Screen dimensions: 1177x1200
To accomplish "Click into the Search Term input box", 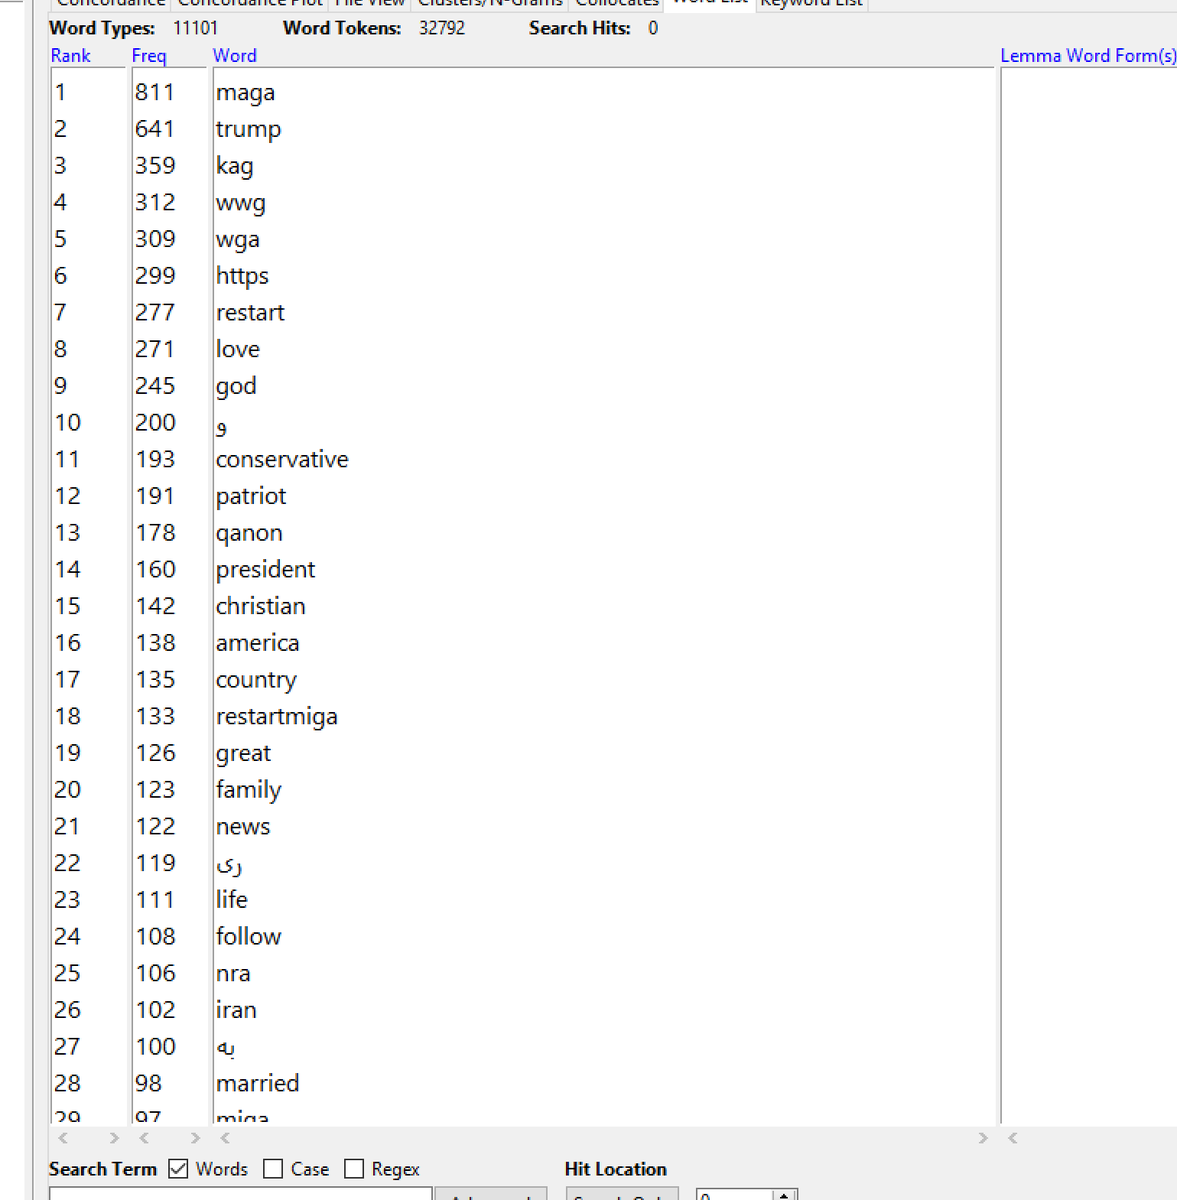I will (x=241, y=1193).
